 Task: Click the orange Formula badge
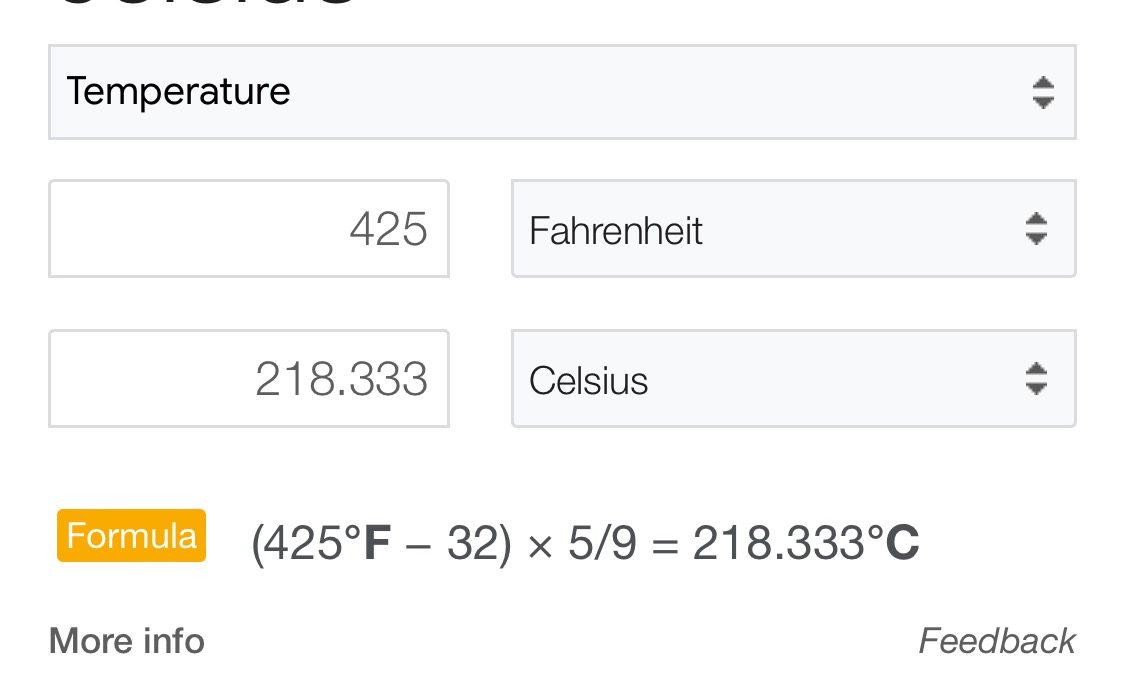coord(131,536)
